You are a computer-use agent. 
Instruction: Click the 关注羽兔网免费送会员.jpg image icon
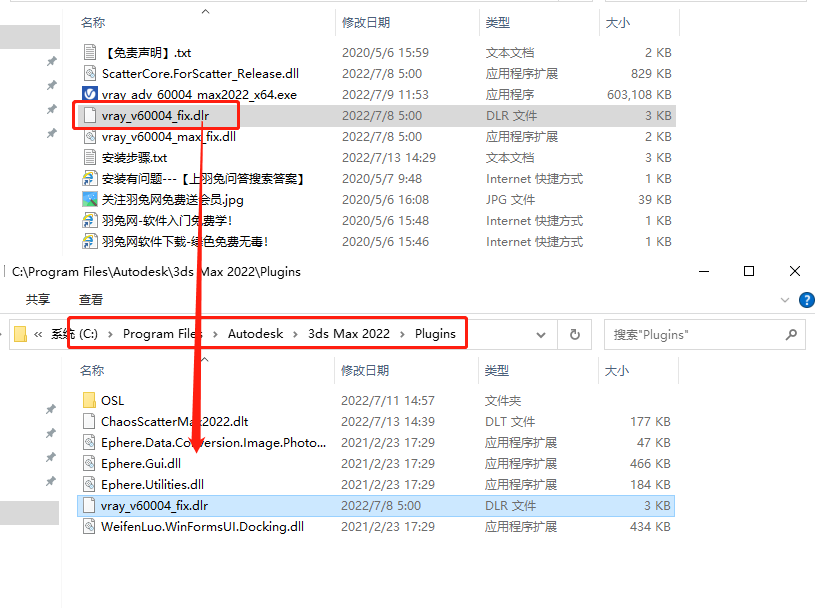90,200
